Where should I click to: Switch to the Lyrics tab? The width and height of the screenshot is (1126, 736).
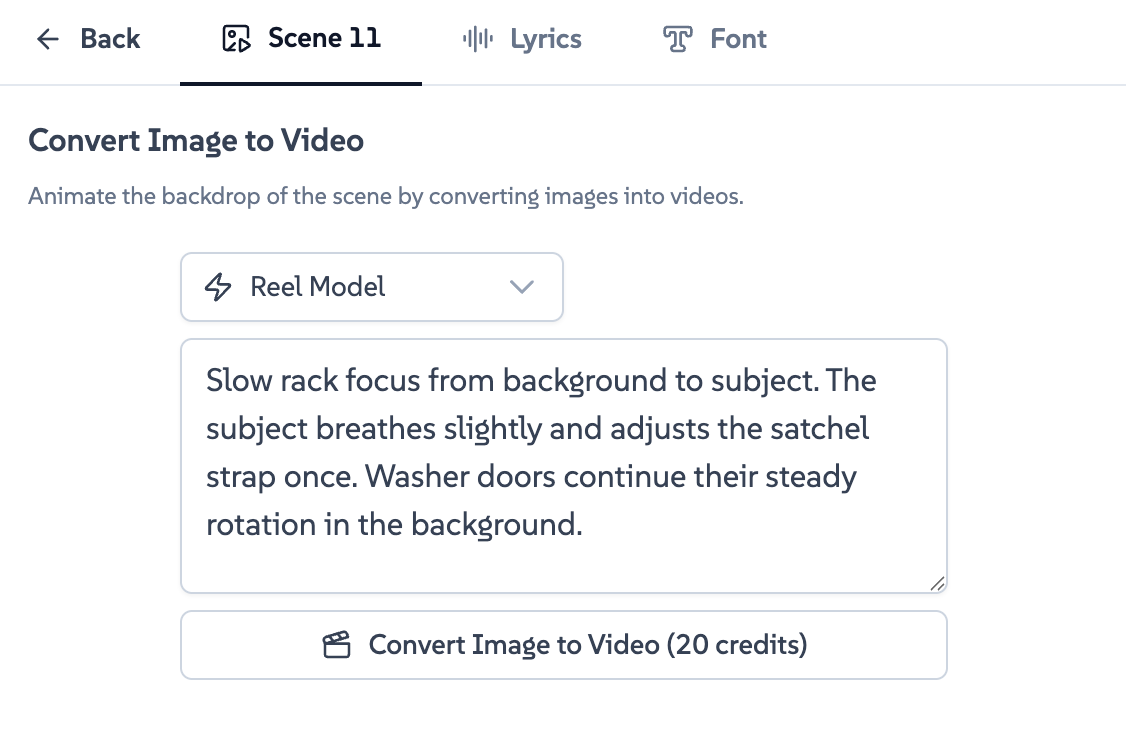(545, 39)
